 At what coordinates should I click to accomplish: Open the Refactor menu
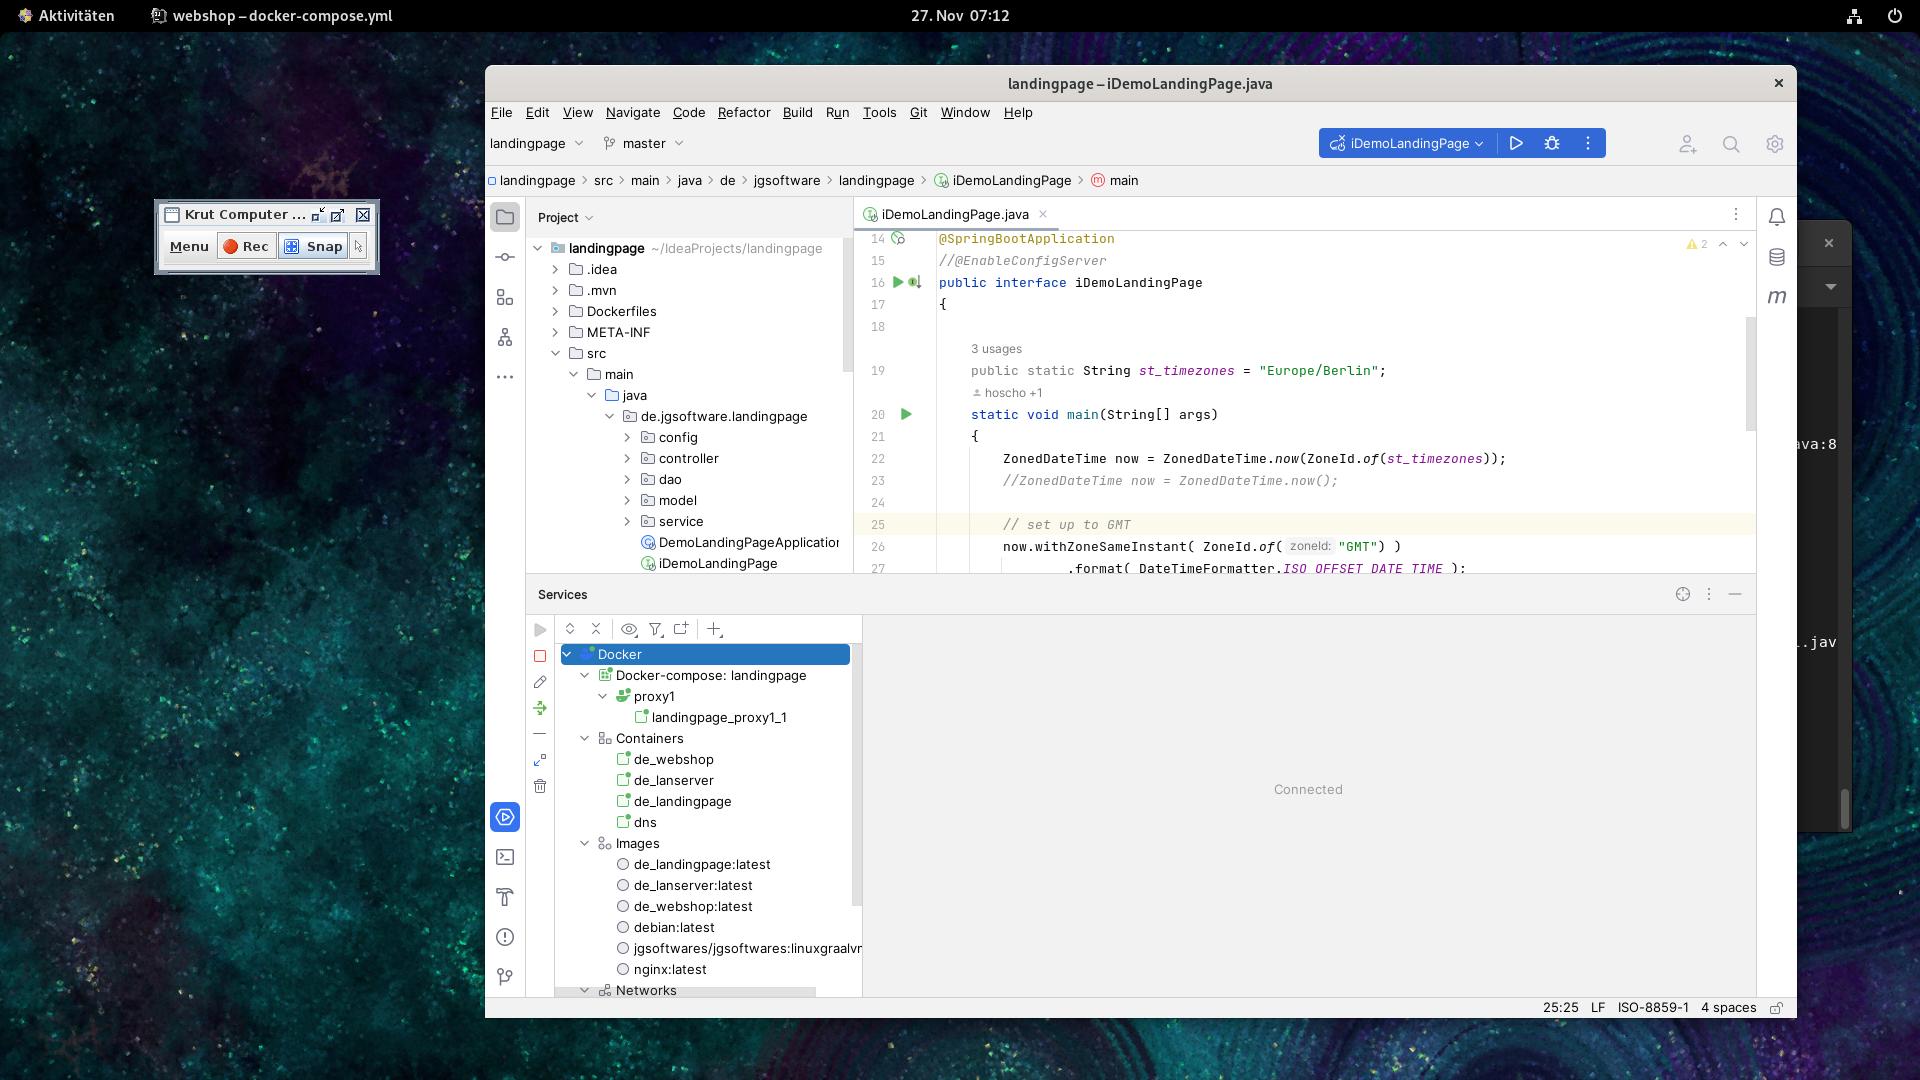pos(743,112)
